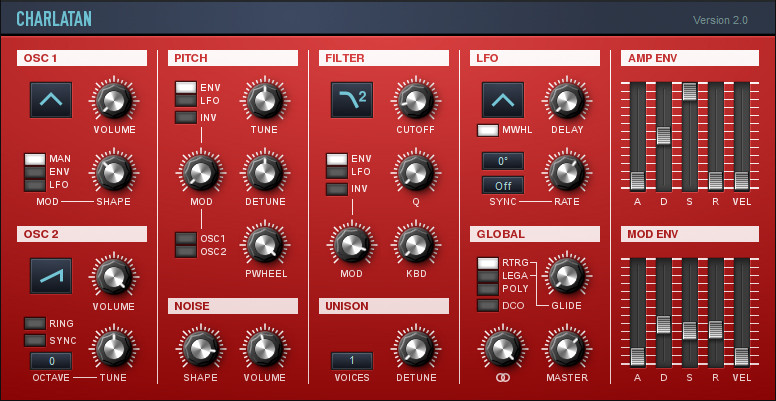Click the noise SHAPE knob

(200, 349)
